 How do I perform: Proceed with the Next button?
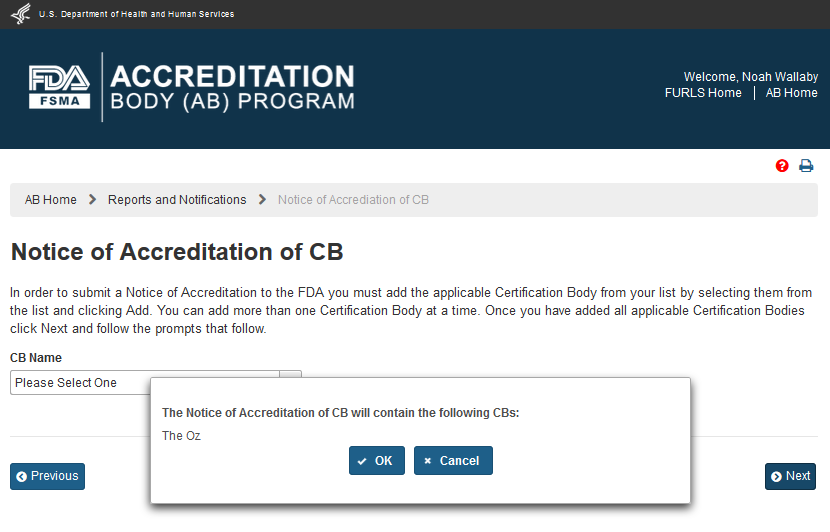[x=790, y=476]
